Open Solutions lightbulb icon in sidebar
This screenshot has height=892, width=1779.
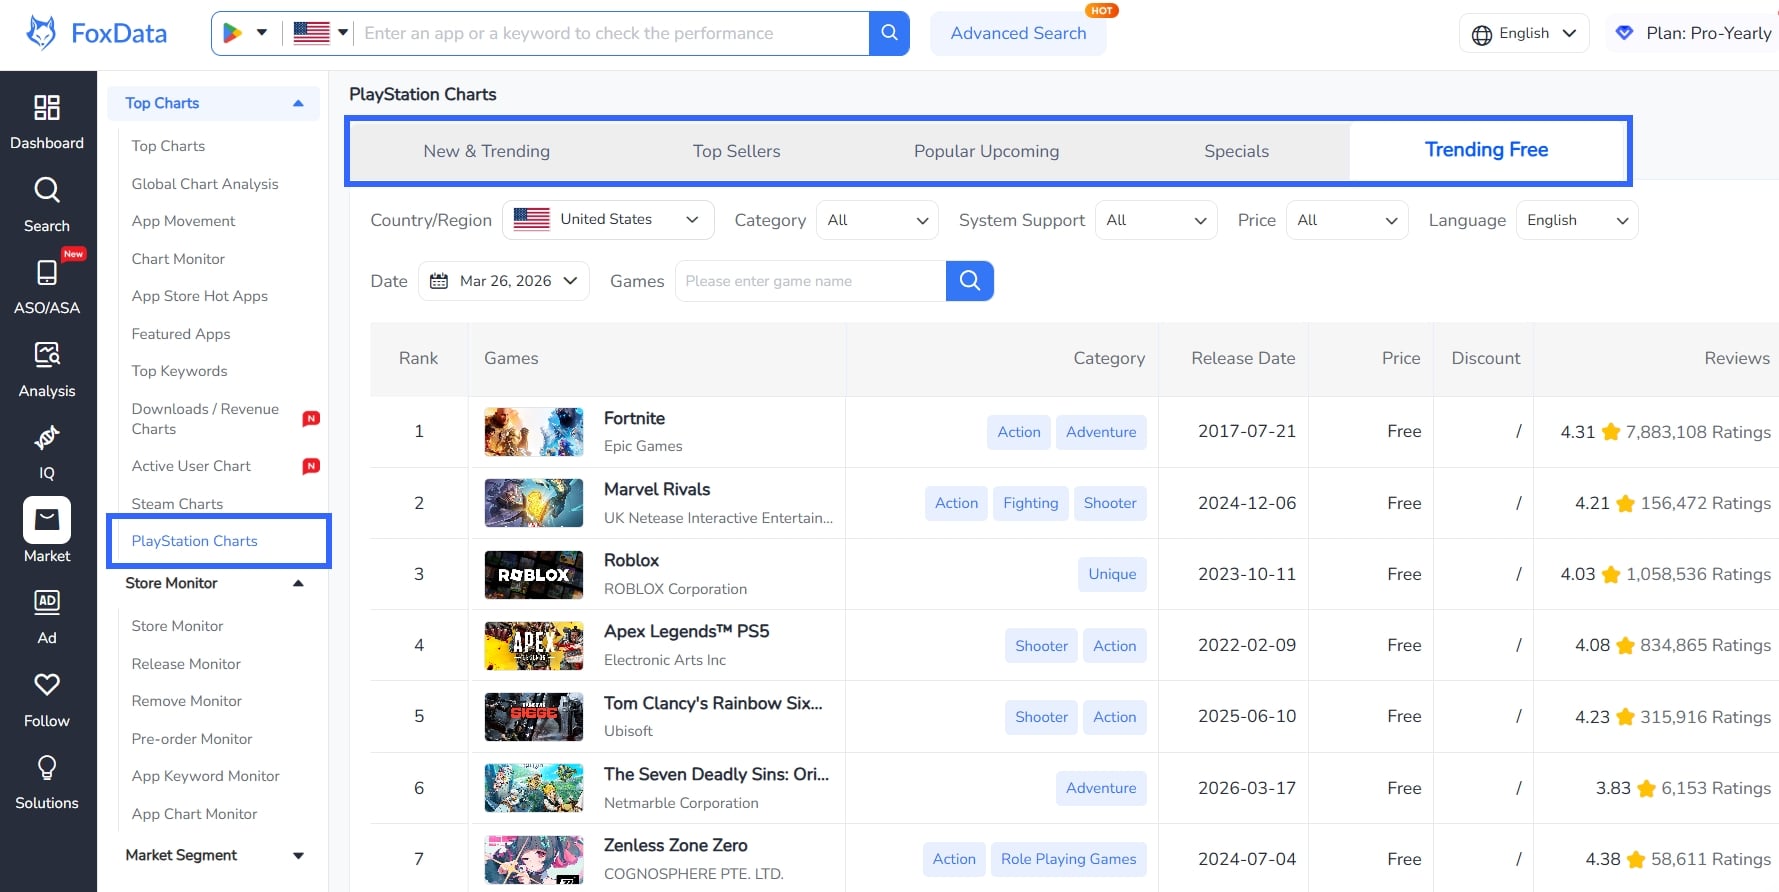coord(47,767)
